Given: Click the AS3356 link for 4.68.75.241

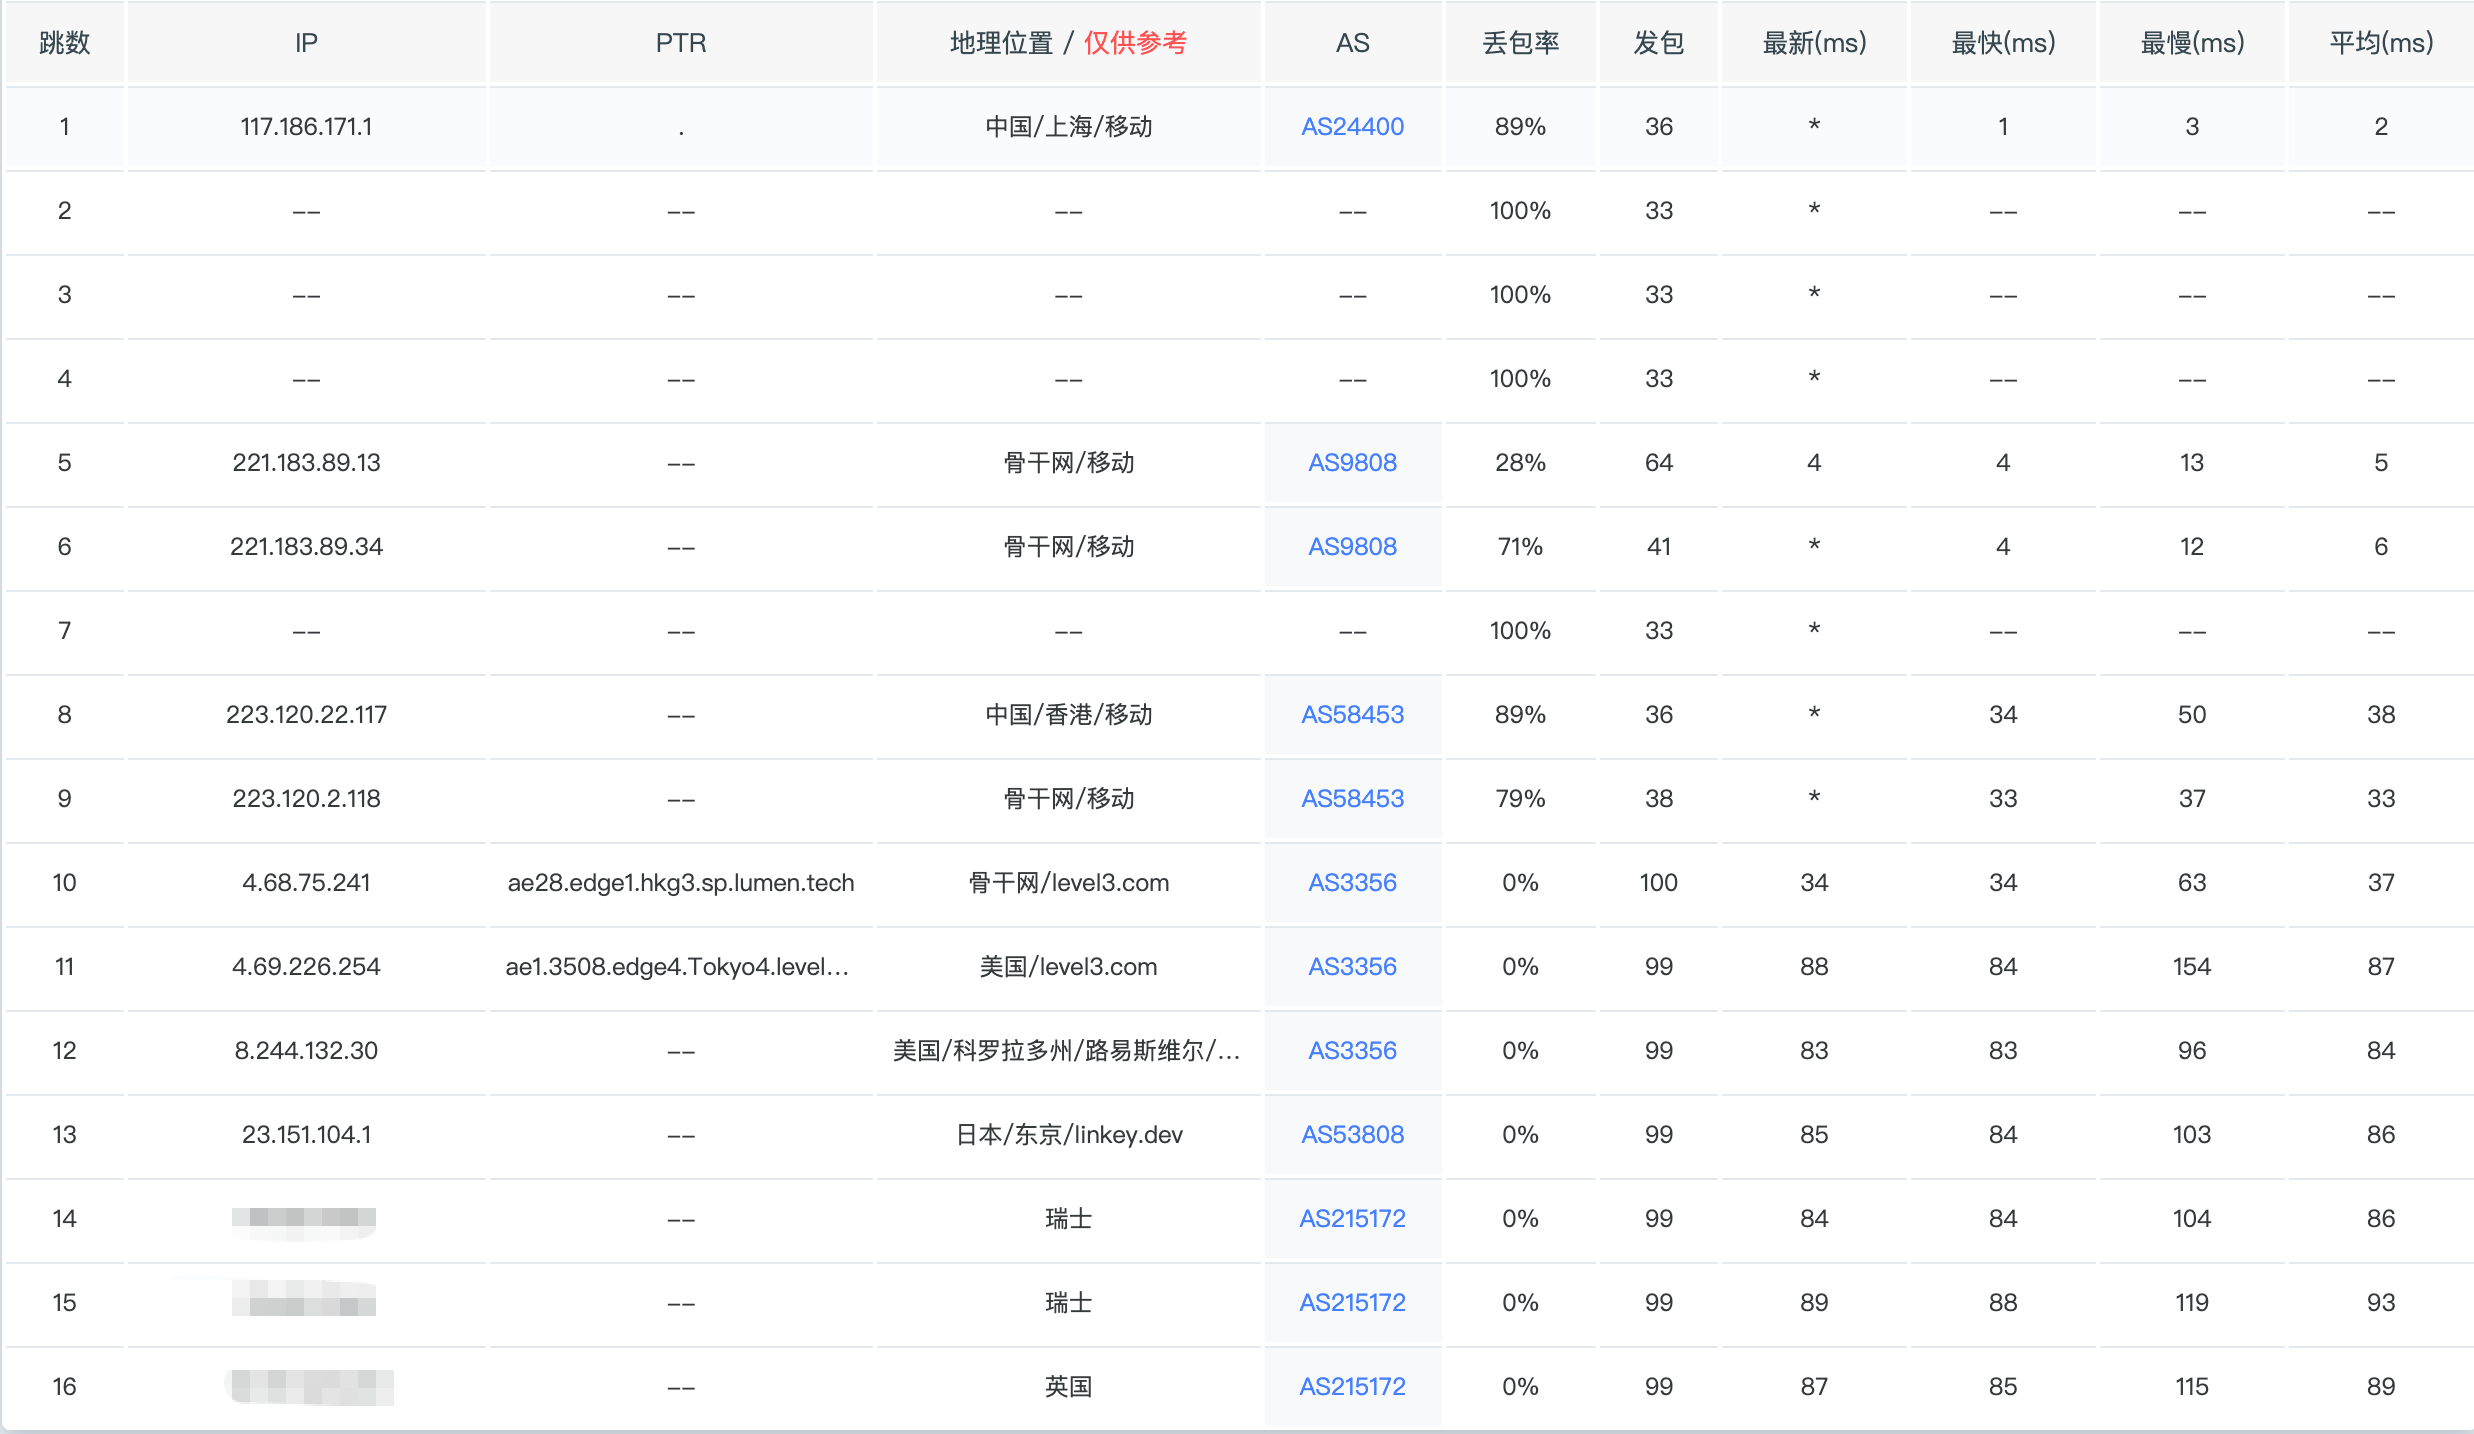Looking at the screenshot, I should pyautogui.click(x=1352, y=883).
